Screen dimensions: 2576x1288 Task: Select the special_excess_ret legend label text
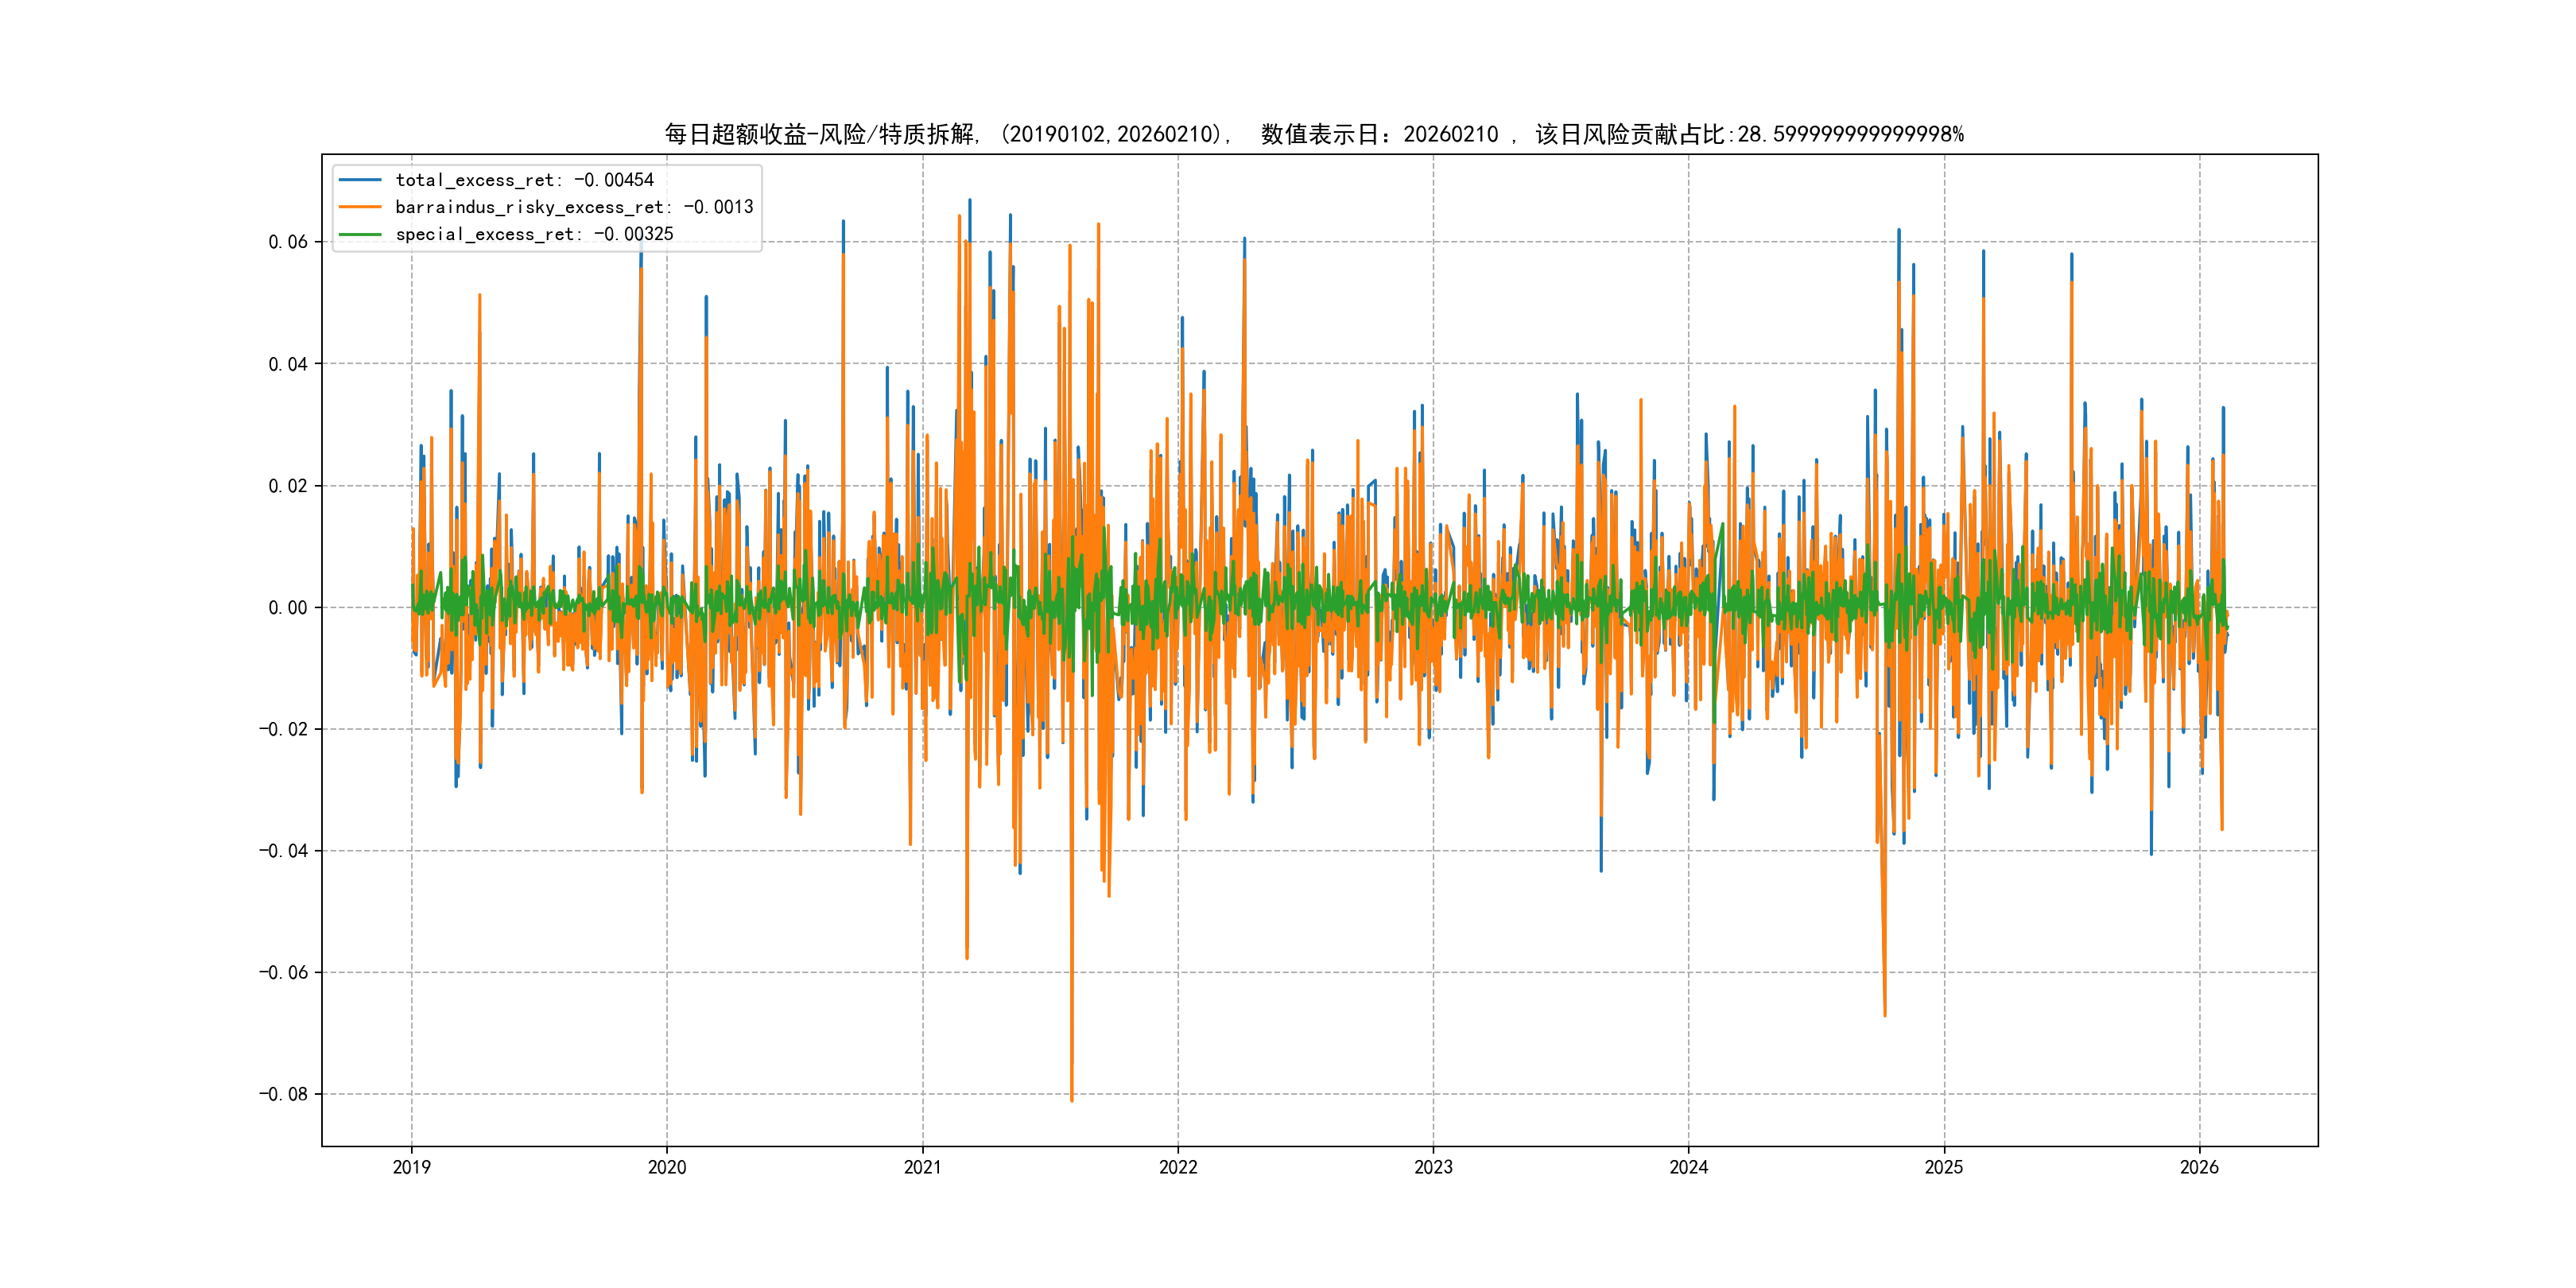click(x=534, y=234)
